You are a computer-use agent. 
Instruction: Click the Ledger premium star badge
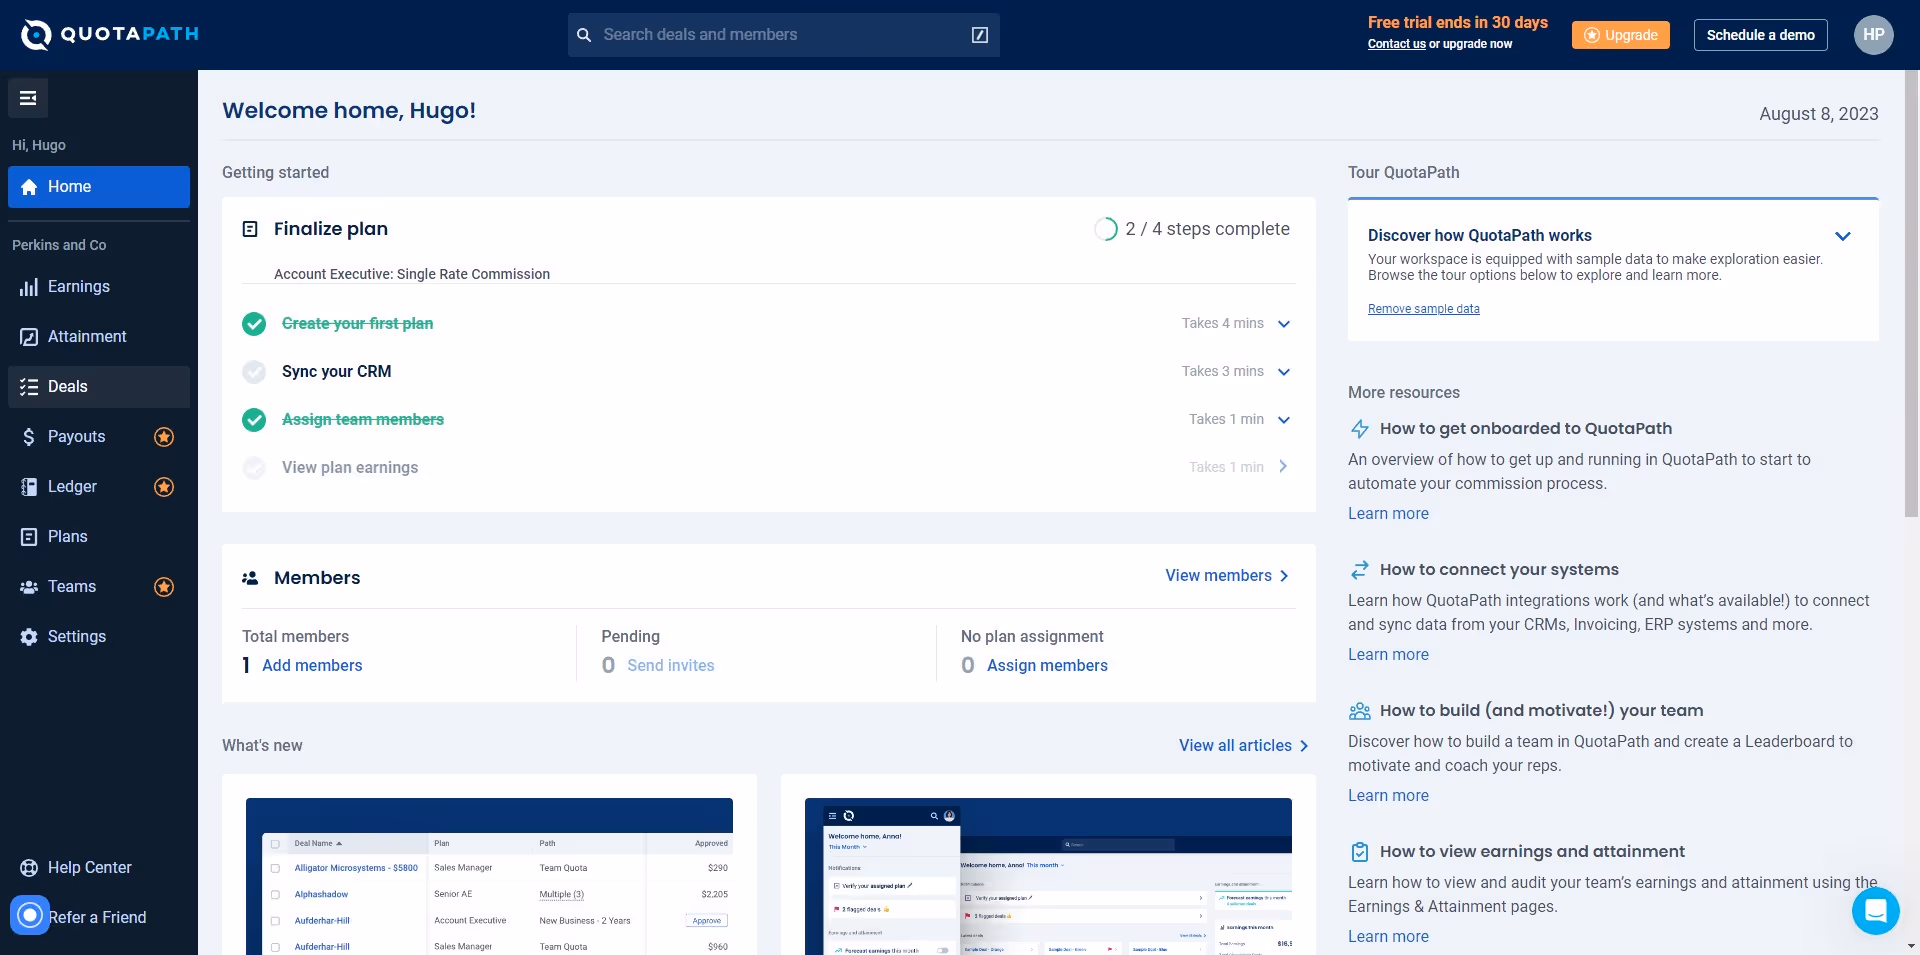point(164,487)
